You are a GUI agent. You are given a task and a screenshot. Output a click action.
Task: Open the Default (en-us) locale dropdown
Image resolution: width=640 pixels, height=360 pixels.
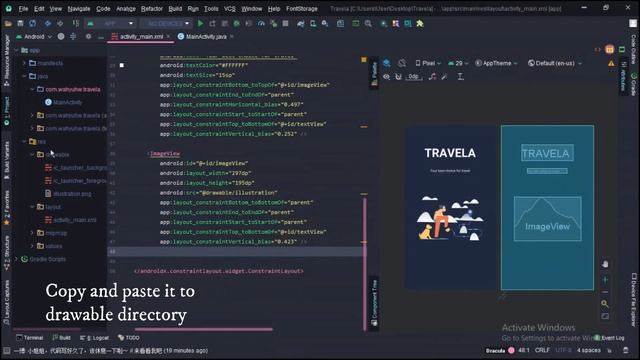[555, 63]
